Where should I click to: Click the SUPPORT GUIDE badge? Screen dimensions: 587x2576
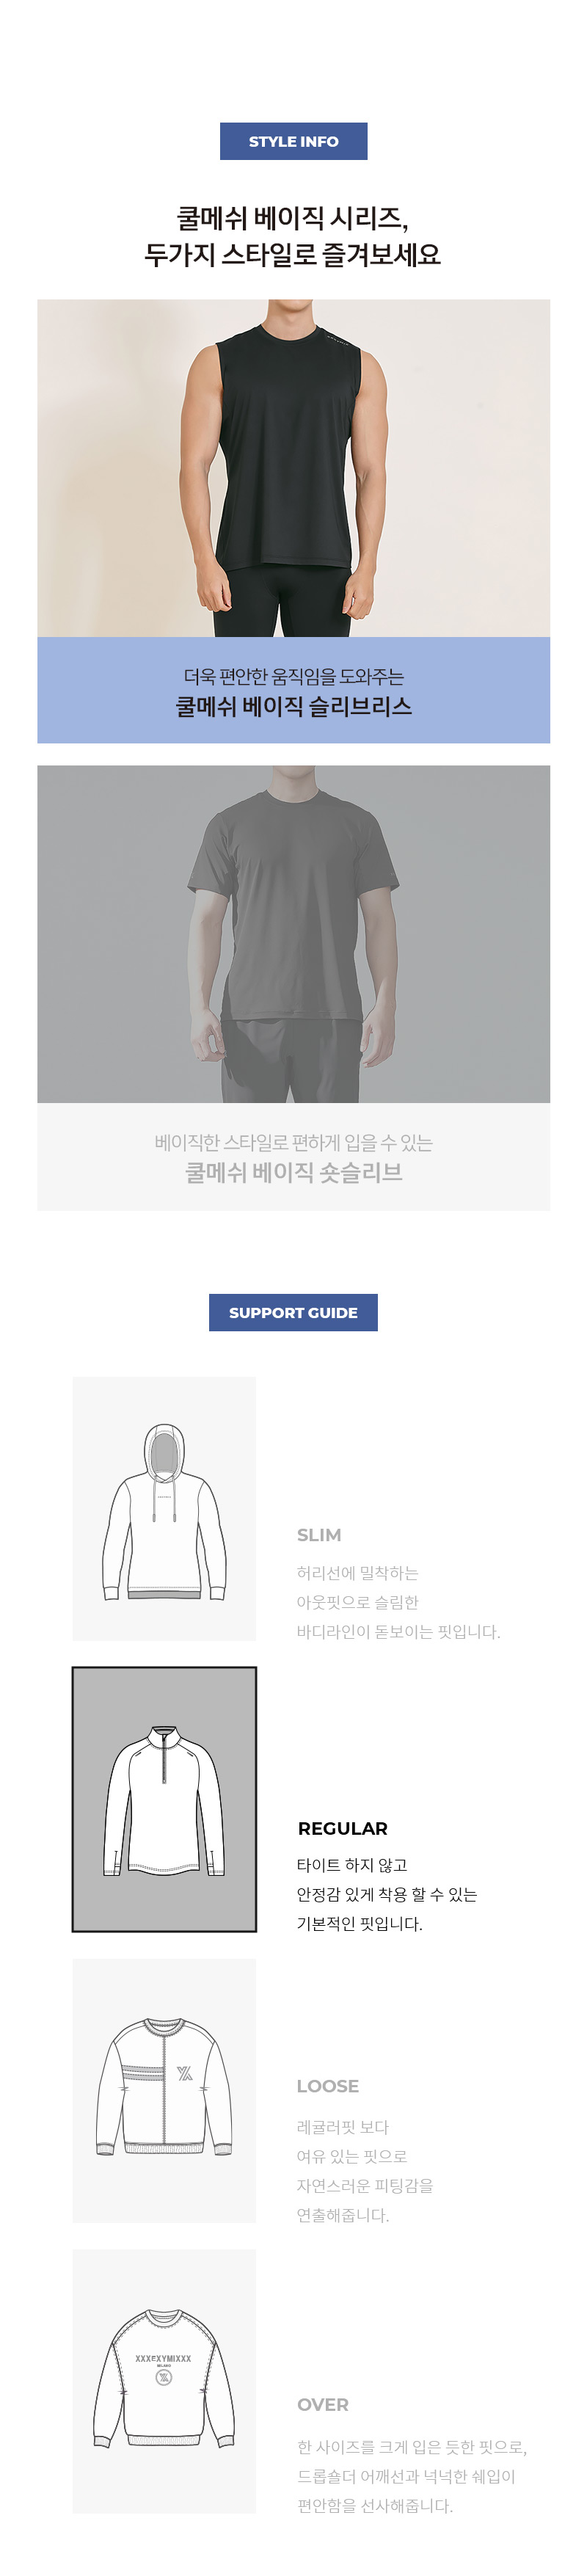click(x=293, y=1312)
